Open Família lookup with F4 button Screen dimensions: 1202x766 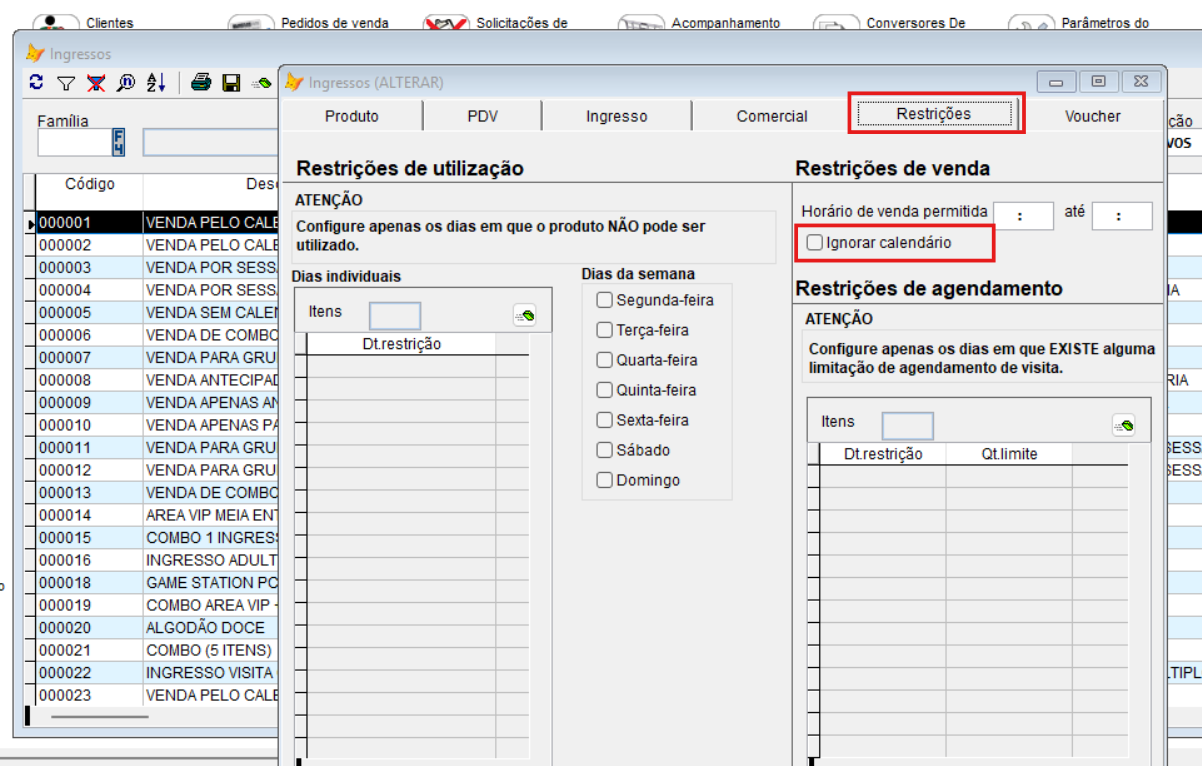(x=118, y=143)
